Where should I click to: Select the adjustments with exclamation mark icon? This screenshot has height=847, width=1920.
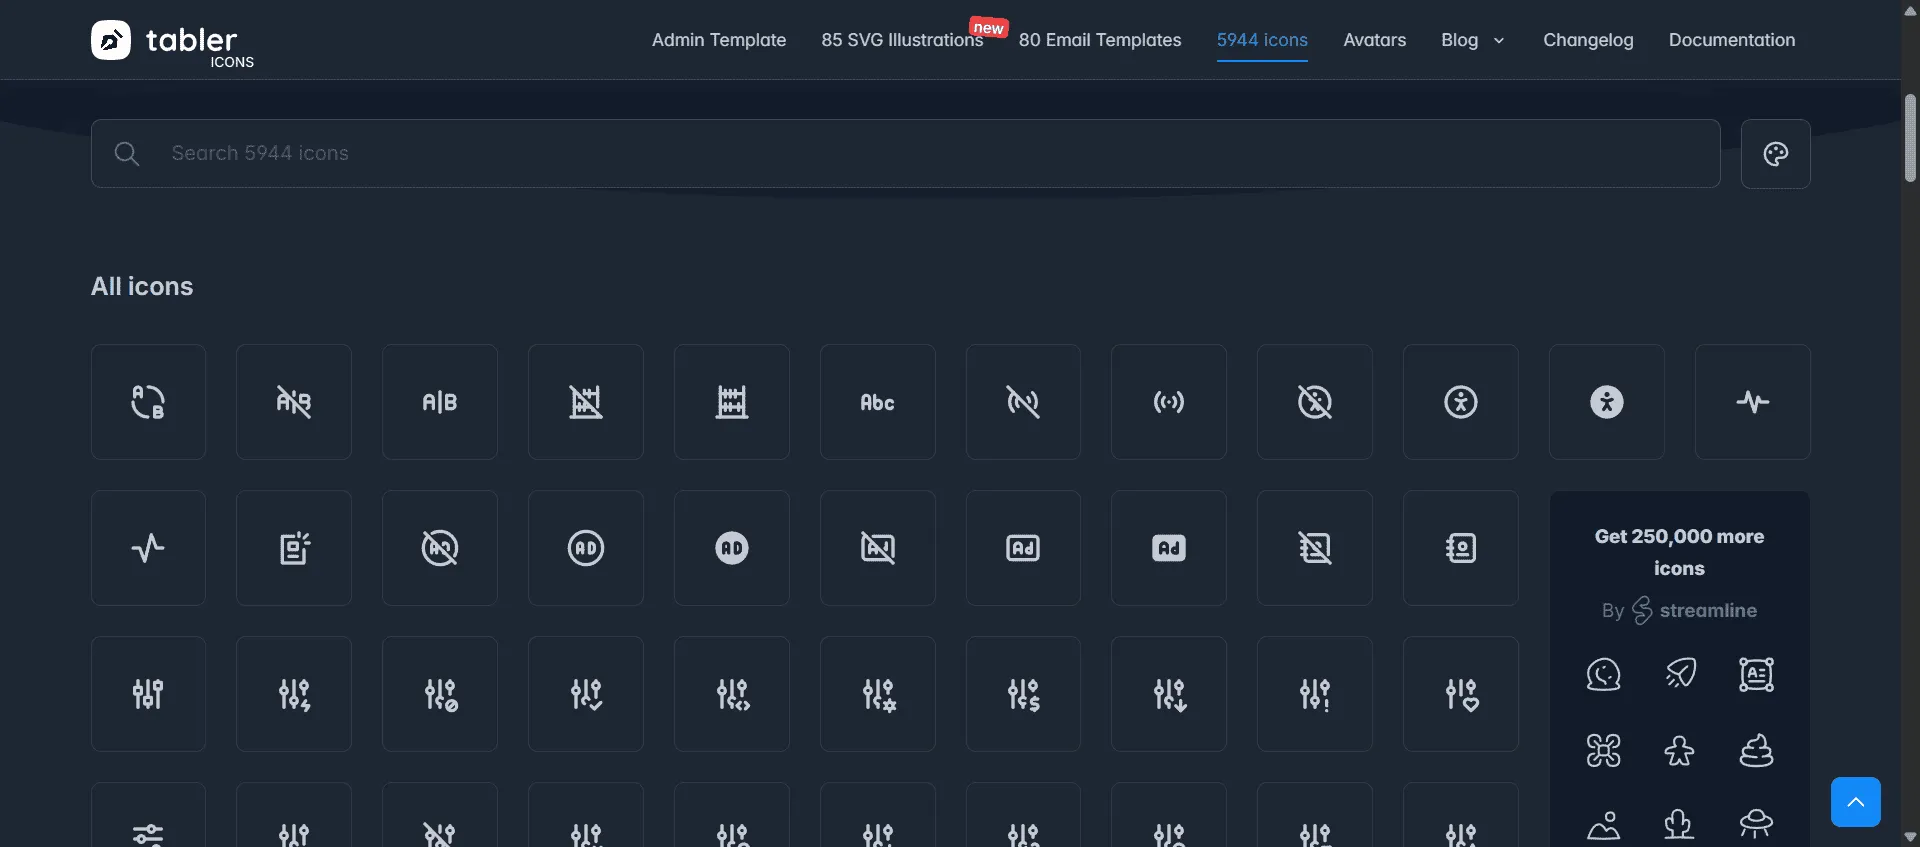click(x=1315, y=694)
